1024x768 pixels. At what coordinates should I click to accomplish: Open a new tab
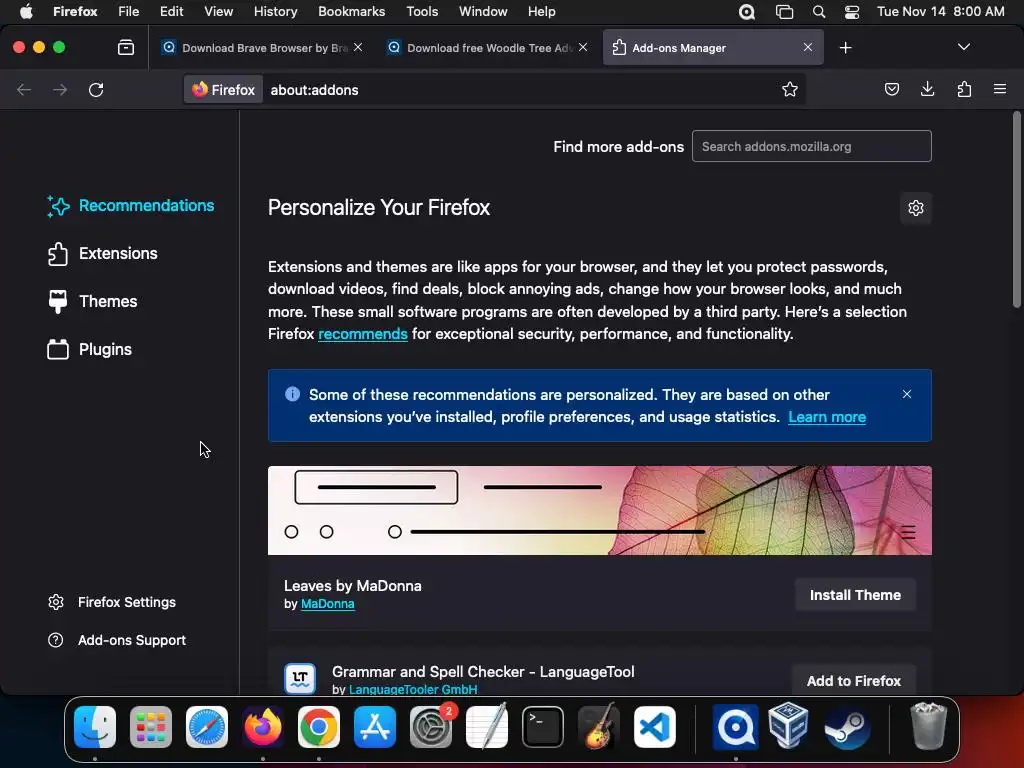pyautogui.click(x=845, y=48)
